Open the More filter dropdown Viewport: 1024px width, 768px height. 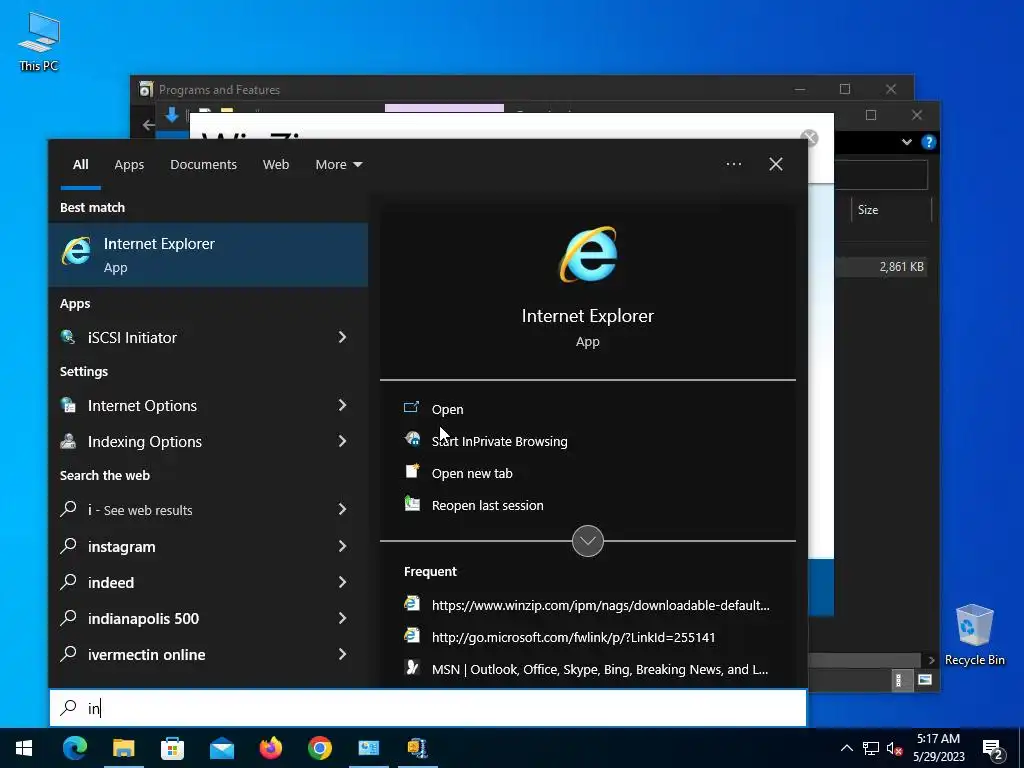[x=338, y=165]
